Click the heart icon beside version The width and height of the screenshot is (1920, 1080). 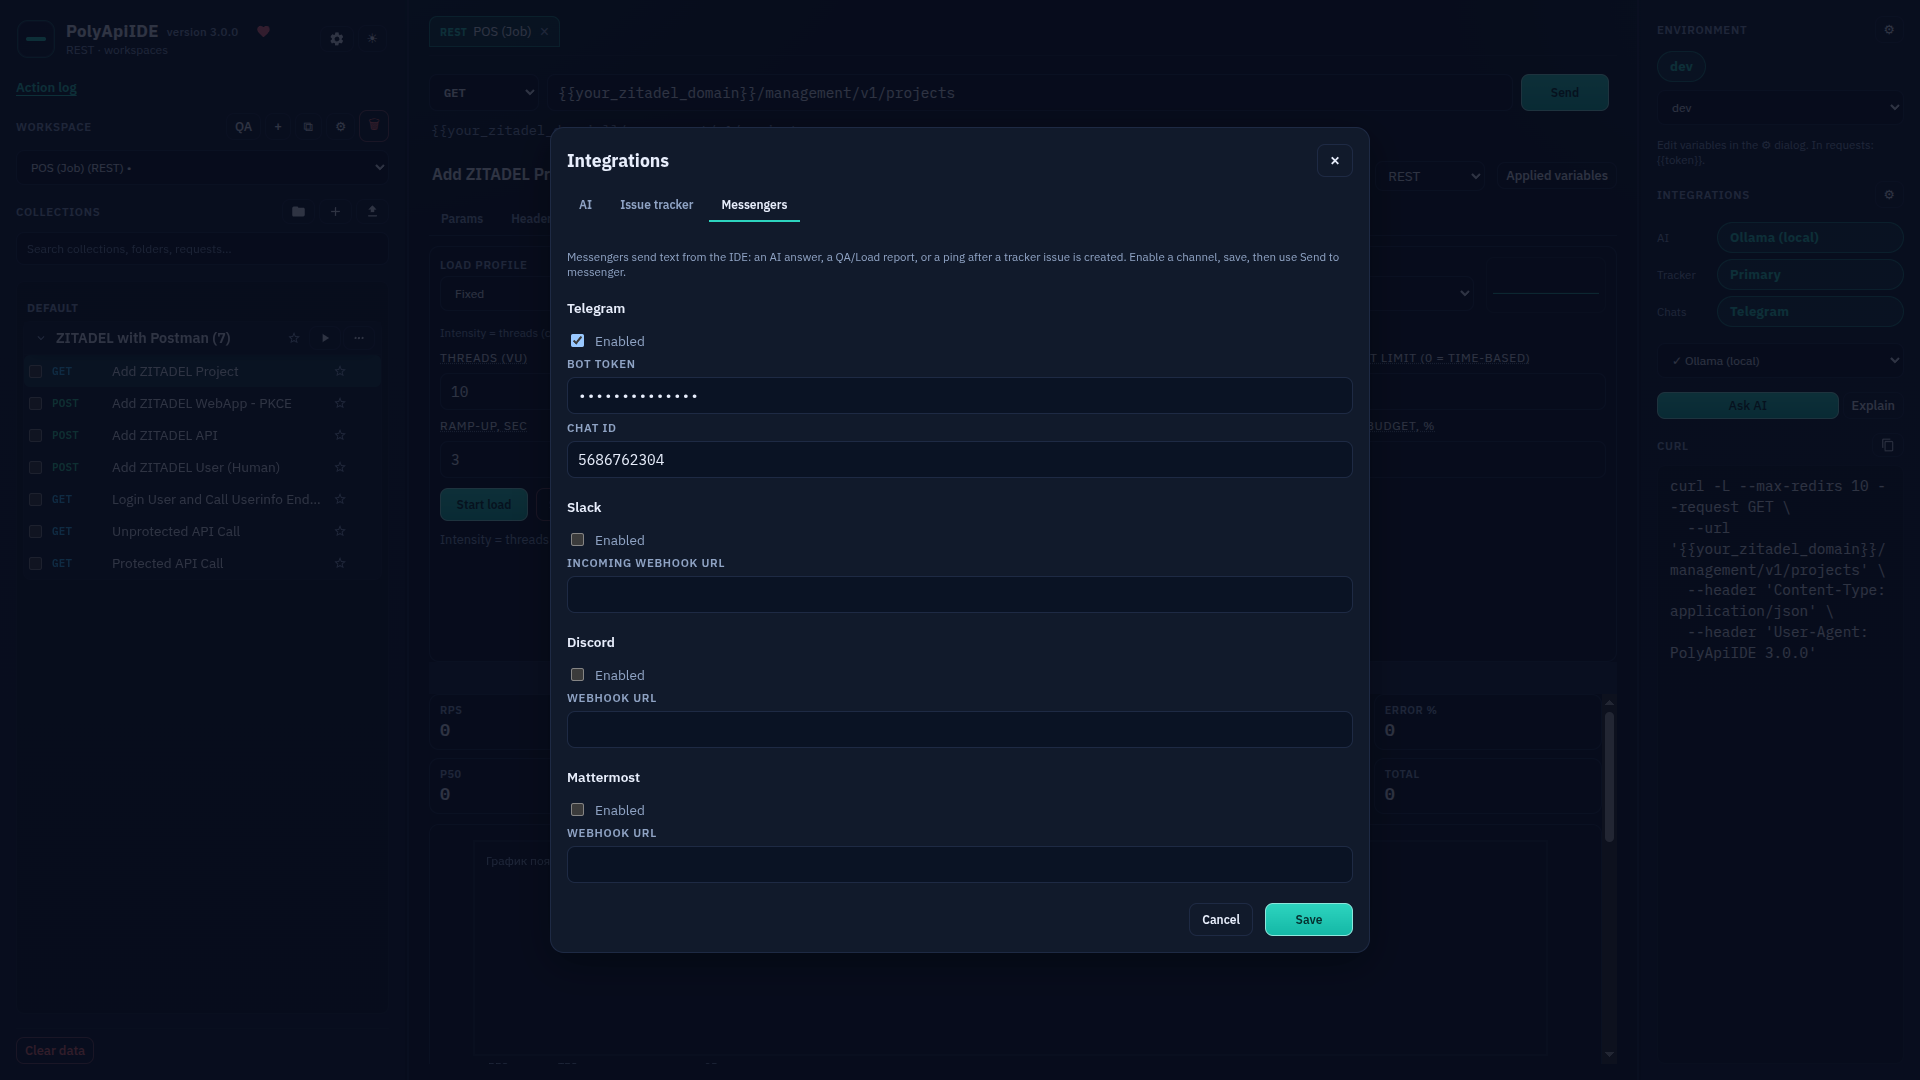(264, 32)
